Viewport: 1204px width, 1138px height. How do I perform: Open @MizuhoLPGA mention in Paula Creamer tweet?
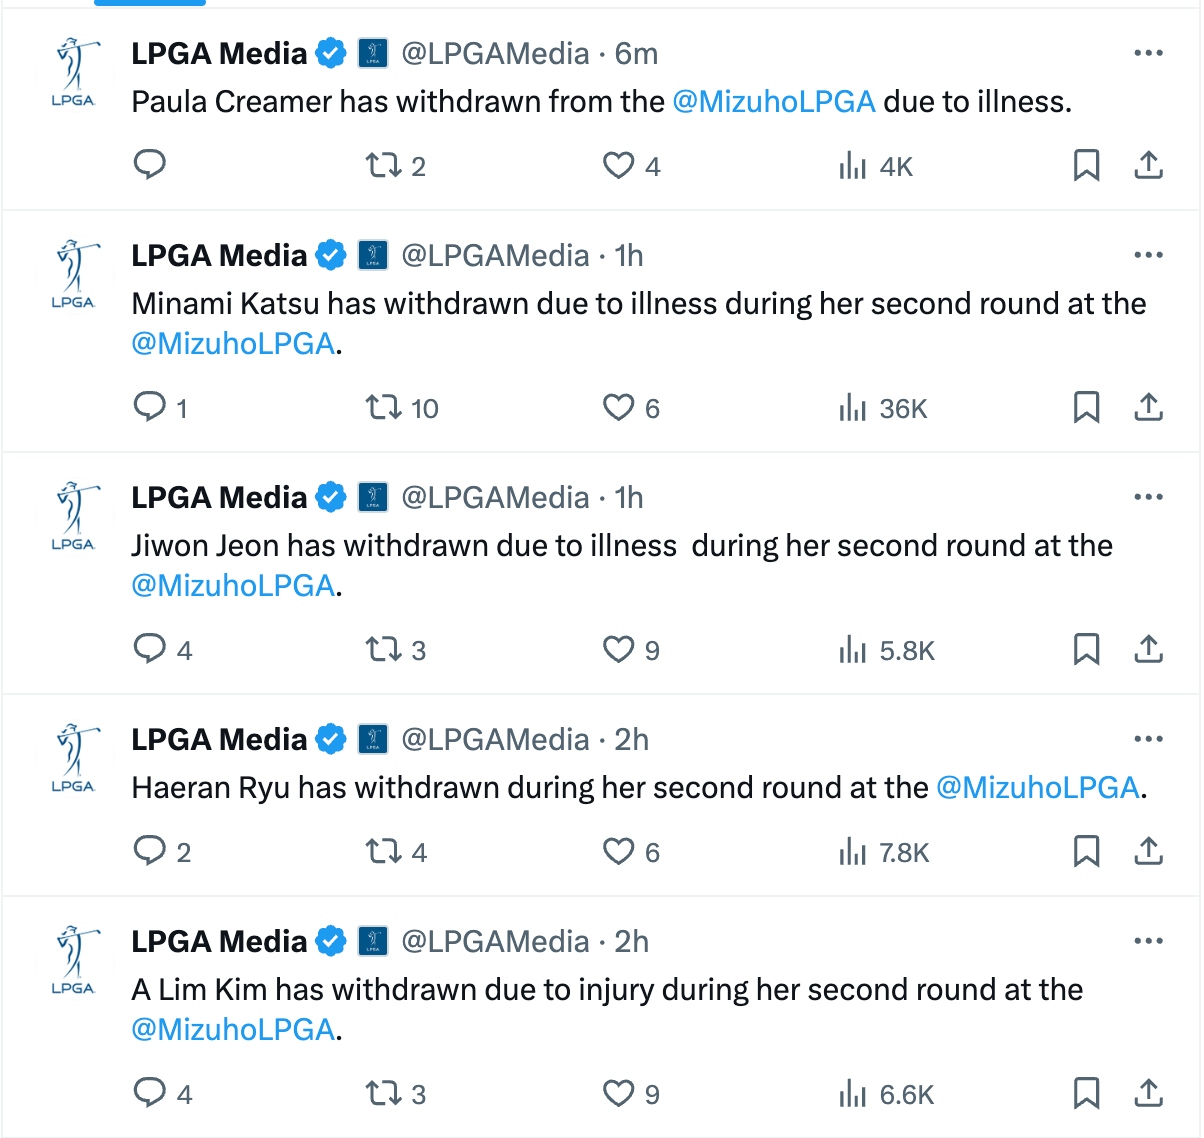point(774,102)
